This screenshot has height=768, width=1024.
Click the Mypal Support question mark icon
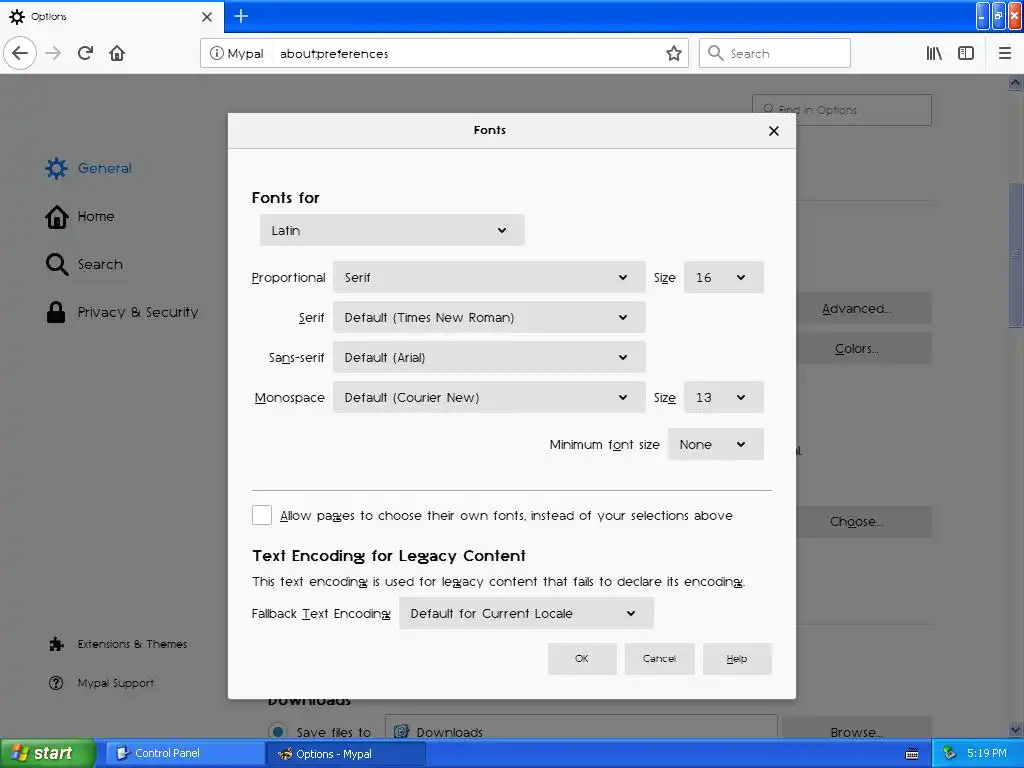coord(56,683)
